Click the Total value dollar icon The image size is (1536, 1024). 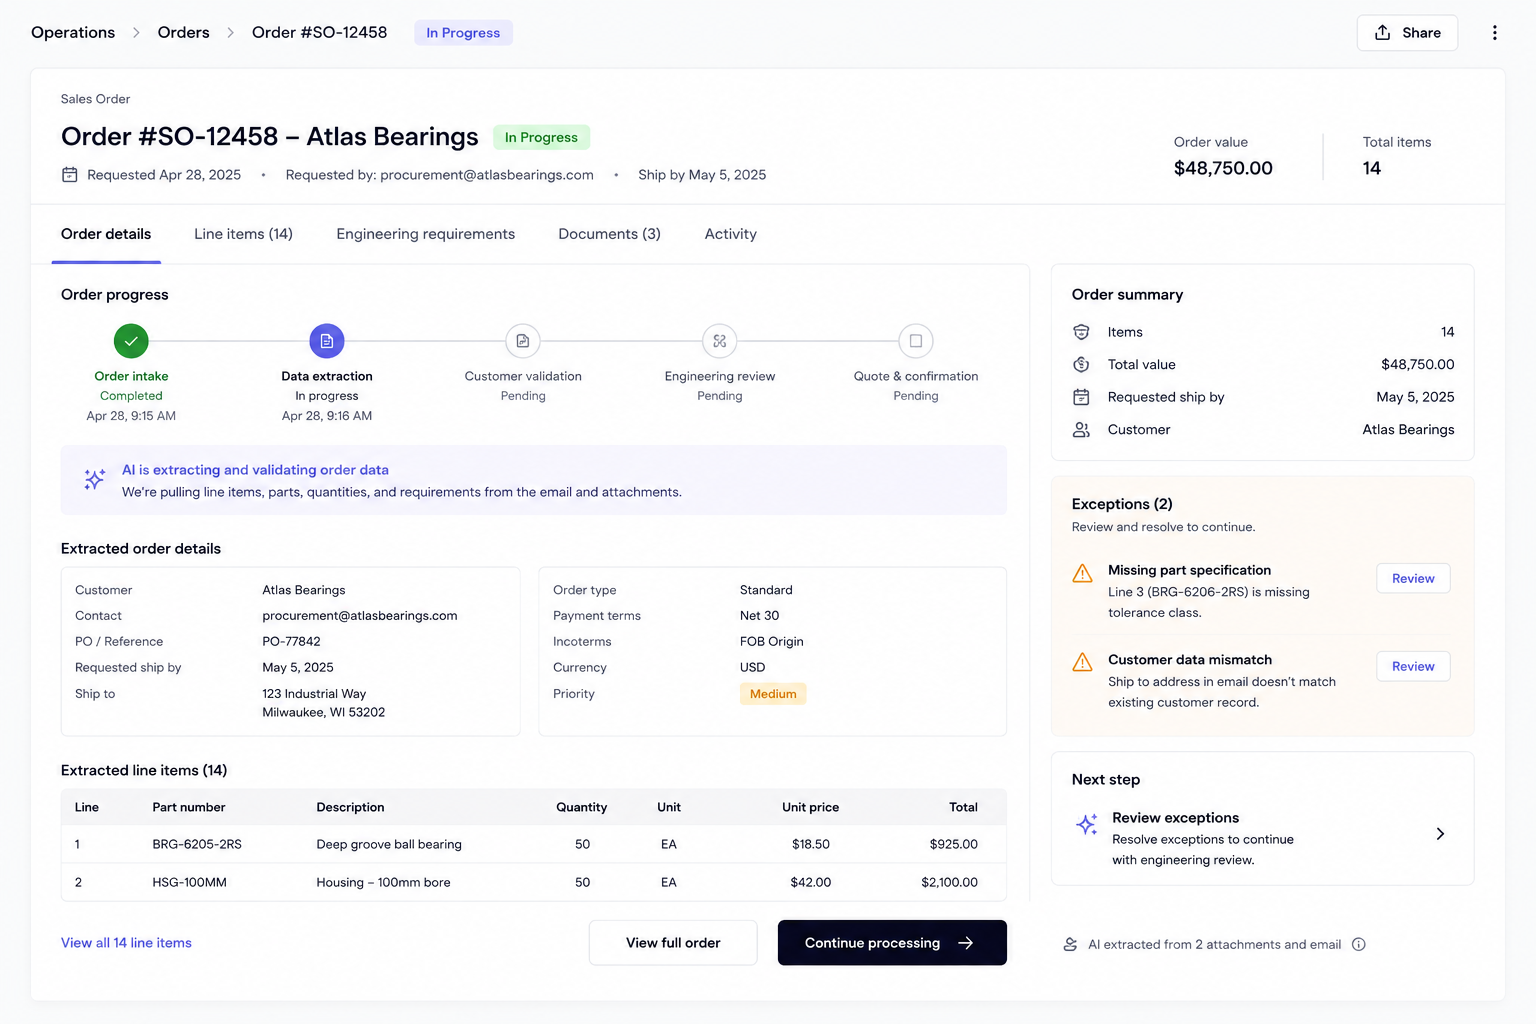coord(1081,364)
